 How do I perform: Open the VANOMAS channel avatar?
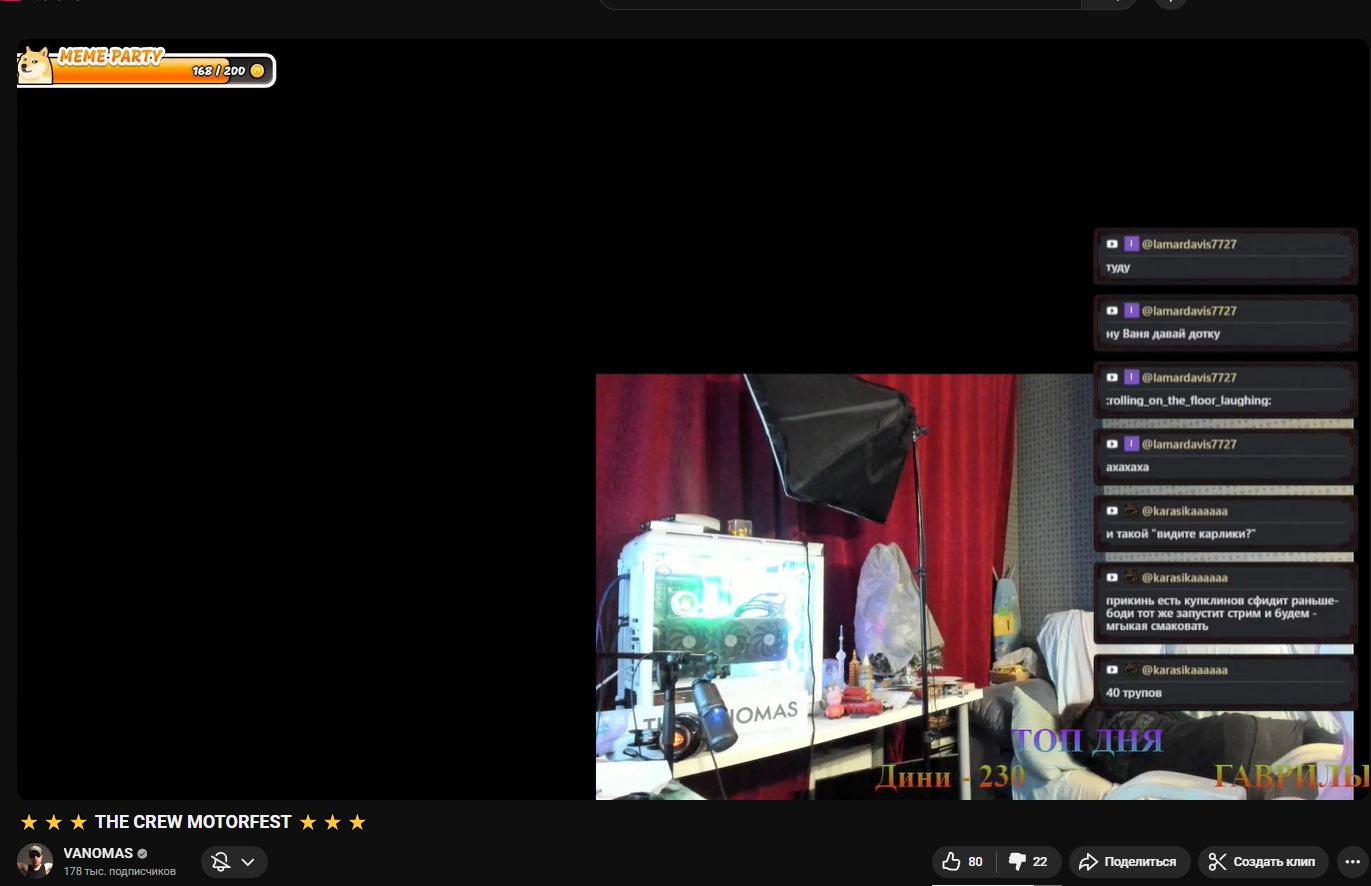(35, 861)
